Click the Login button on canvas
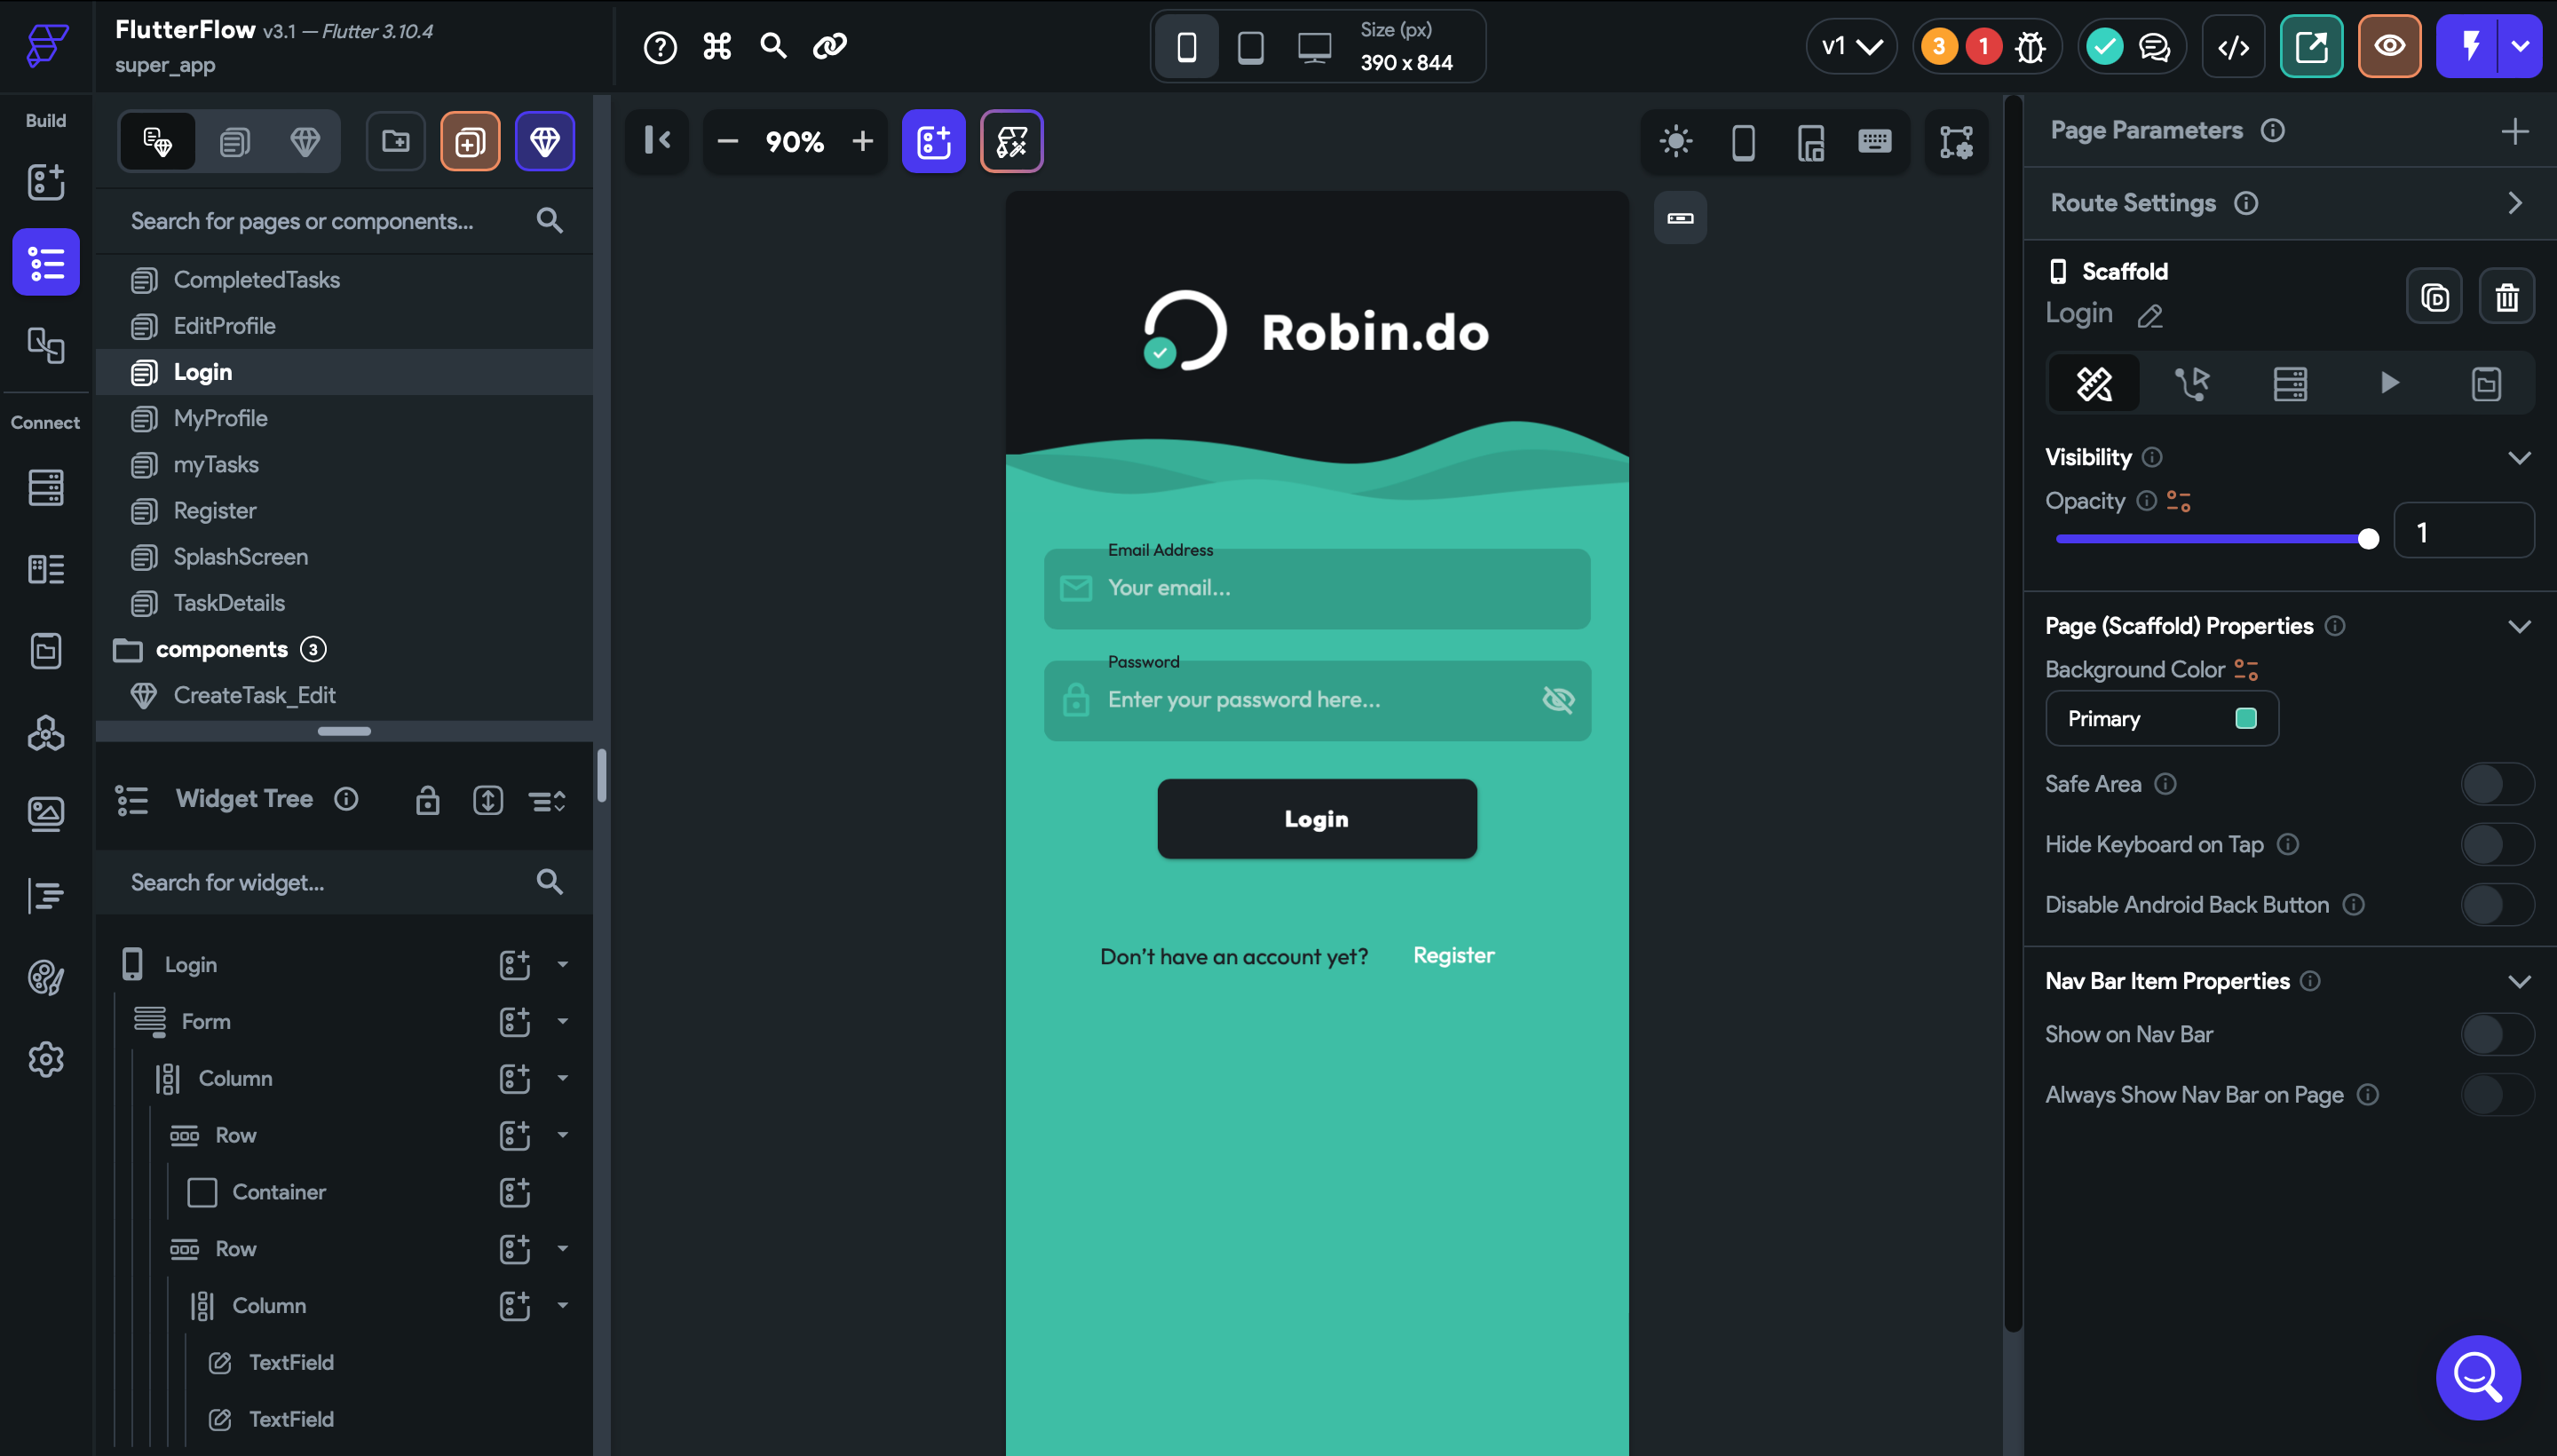The height and width of the screenshot is (1456, 2557). click(1316, 818)
